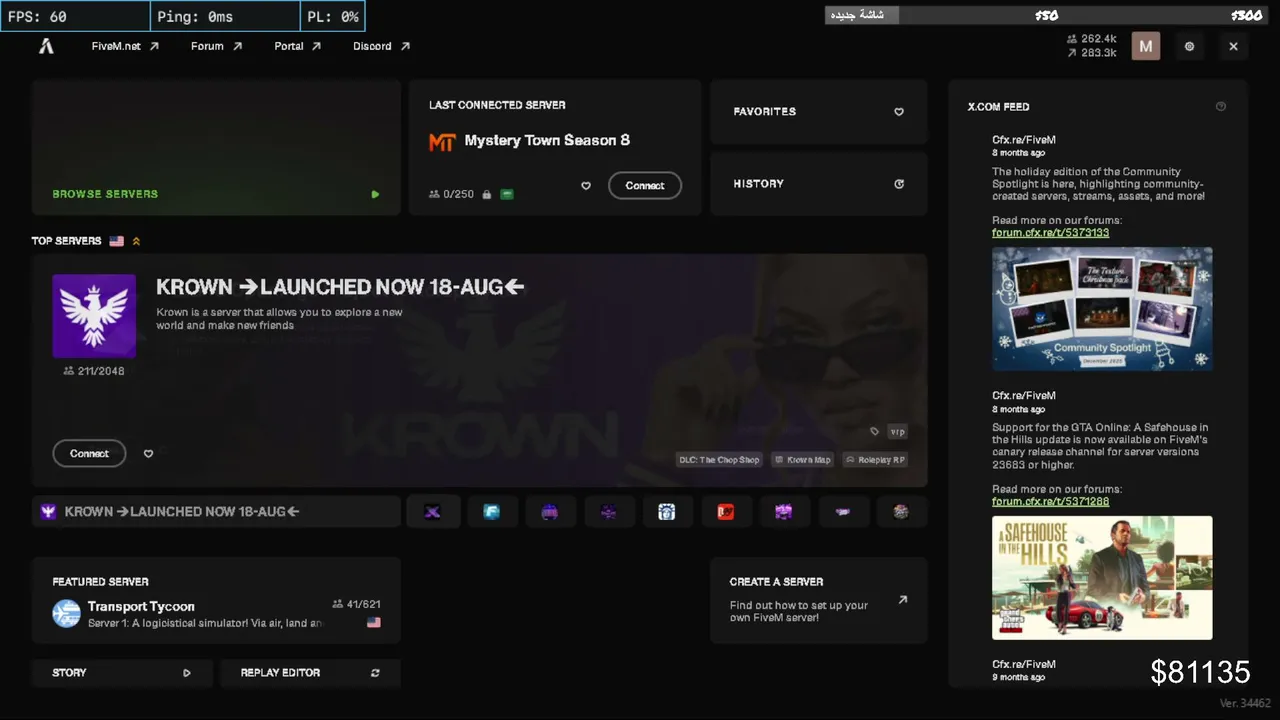The image size is (1280, 720).
Task: Collapse Top Servers with the double chevron
Action: pos(137,241)
